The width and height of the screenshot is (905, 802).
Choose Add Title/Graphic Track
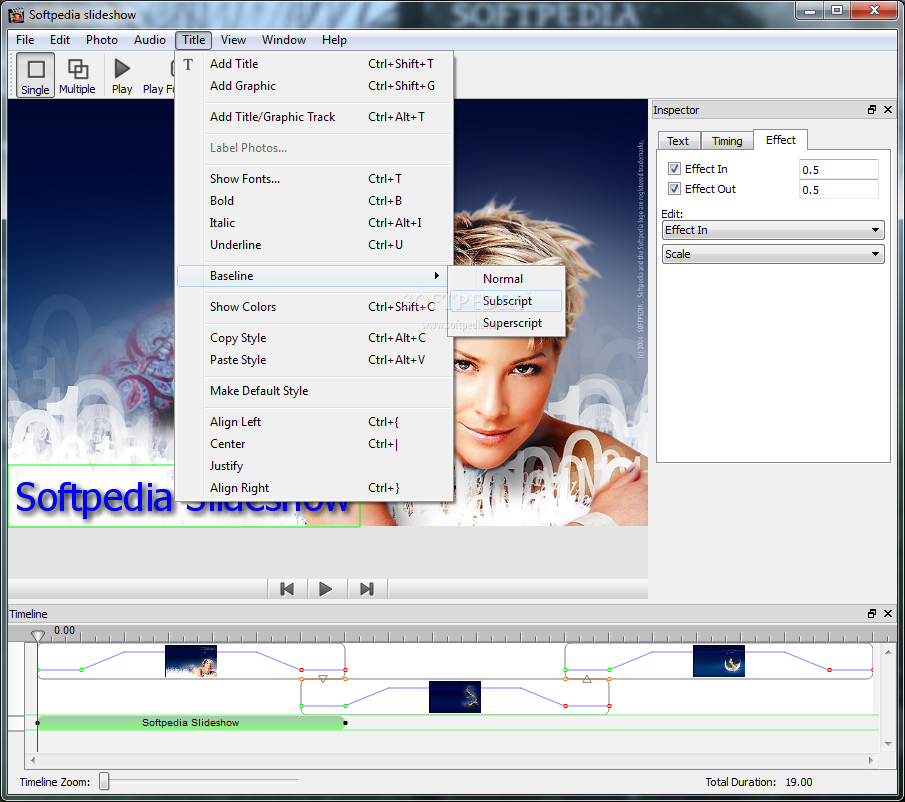click(315, 117)
